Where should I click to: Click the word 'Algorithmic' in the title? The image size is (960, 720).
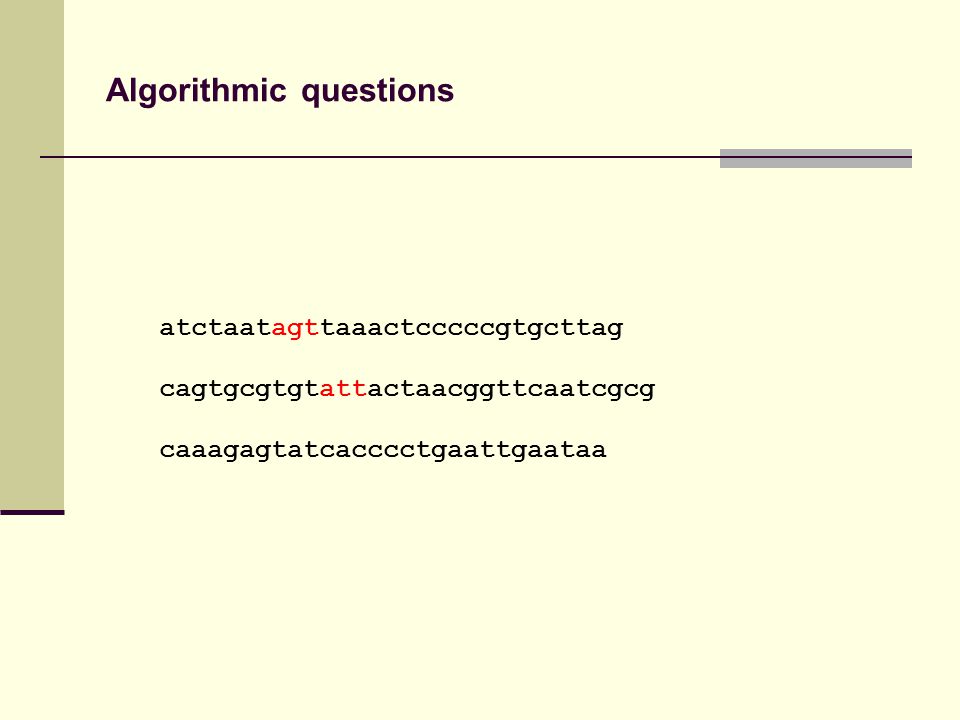pyautogui.click(x=196, y=91)
